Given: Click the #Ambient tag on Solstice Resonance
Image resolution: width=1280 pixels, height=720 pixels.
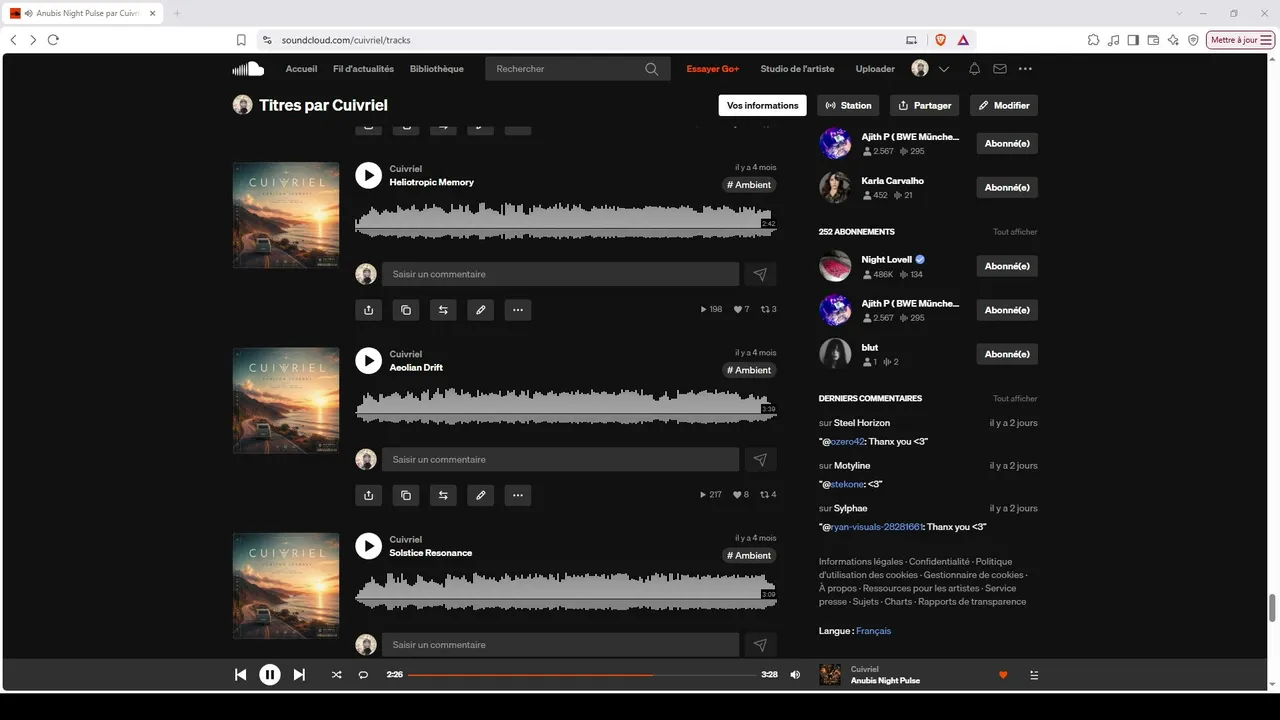Looking at the screenshot, I should tap(749, 556).
